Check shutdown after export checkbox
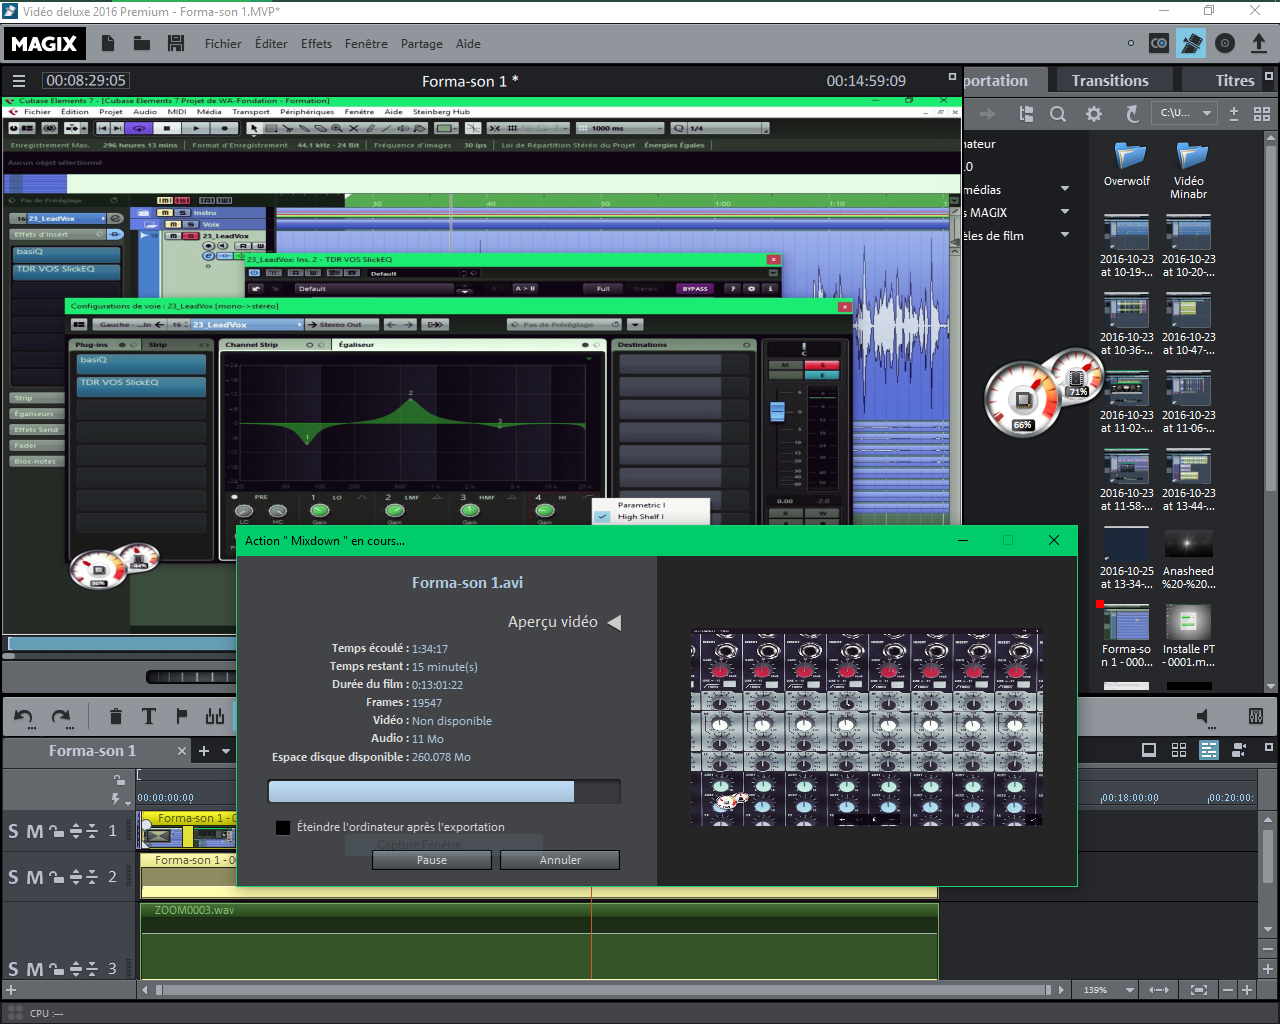This screenshot has height=1024, width=1280. 283,827
